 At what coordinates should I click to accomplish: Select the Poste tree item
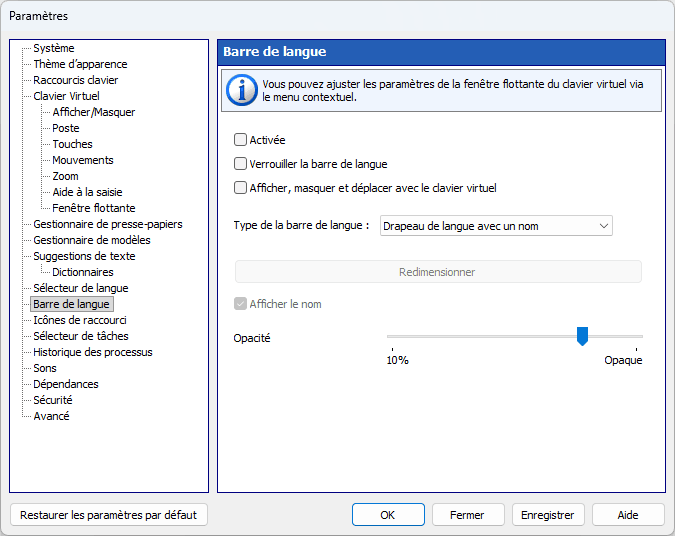pos(66,128)
